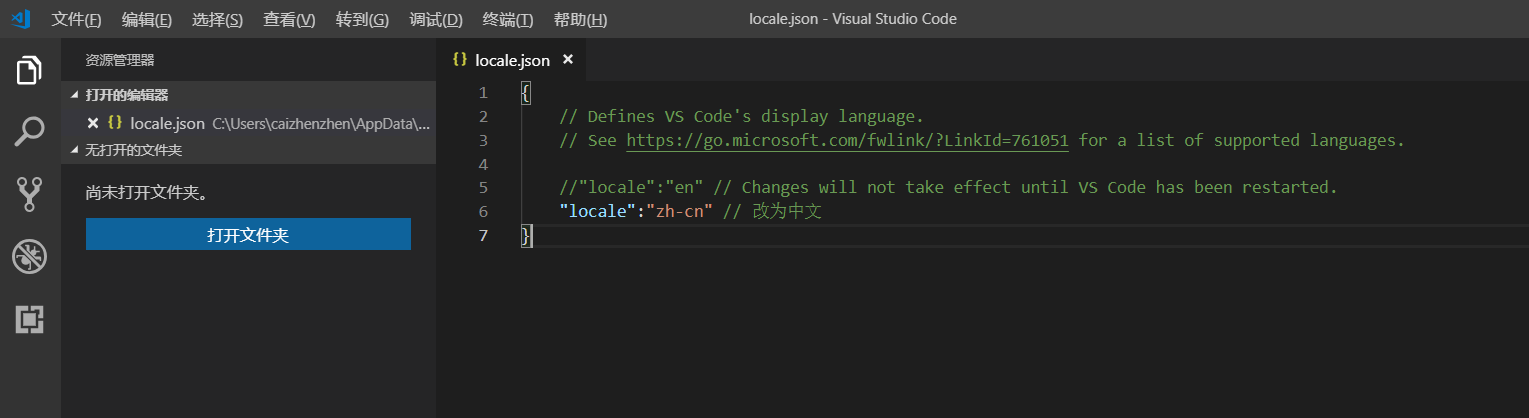Viewport: 1529px width, 418px height.
Task: Open the 终端(T) menu
Action: [507, 20]
